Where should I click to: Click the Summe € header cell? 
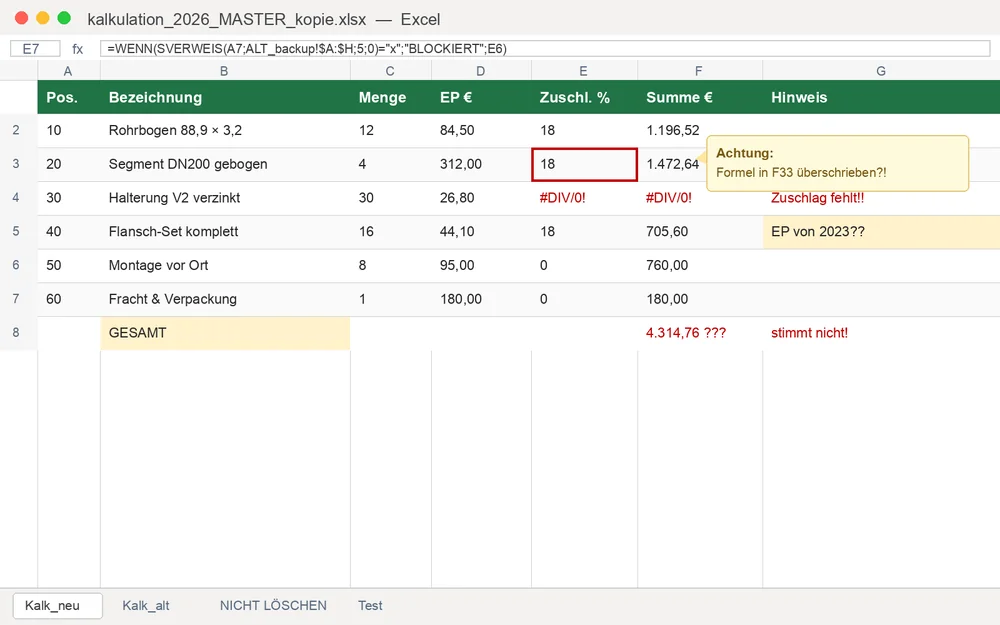tap(699, 97)
